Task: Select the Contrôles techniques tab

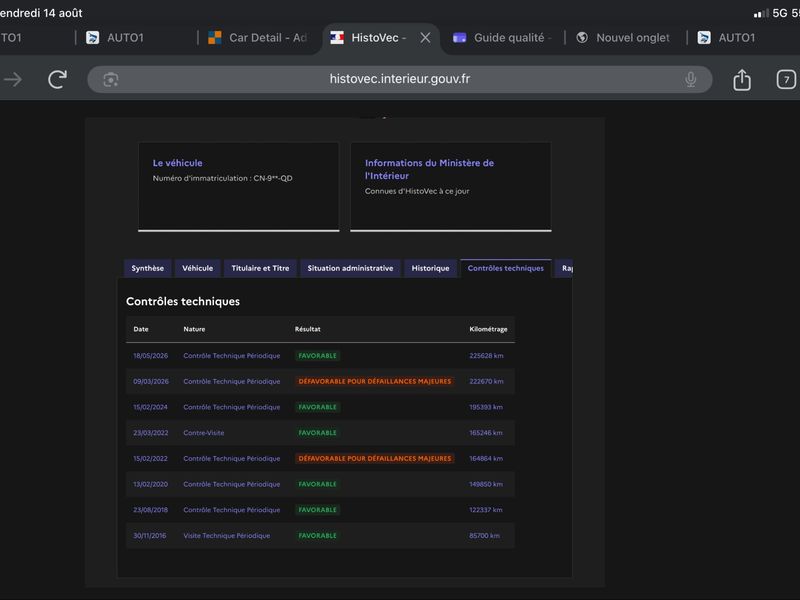Action: point(506,268)
